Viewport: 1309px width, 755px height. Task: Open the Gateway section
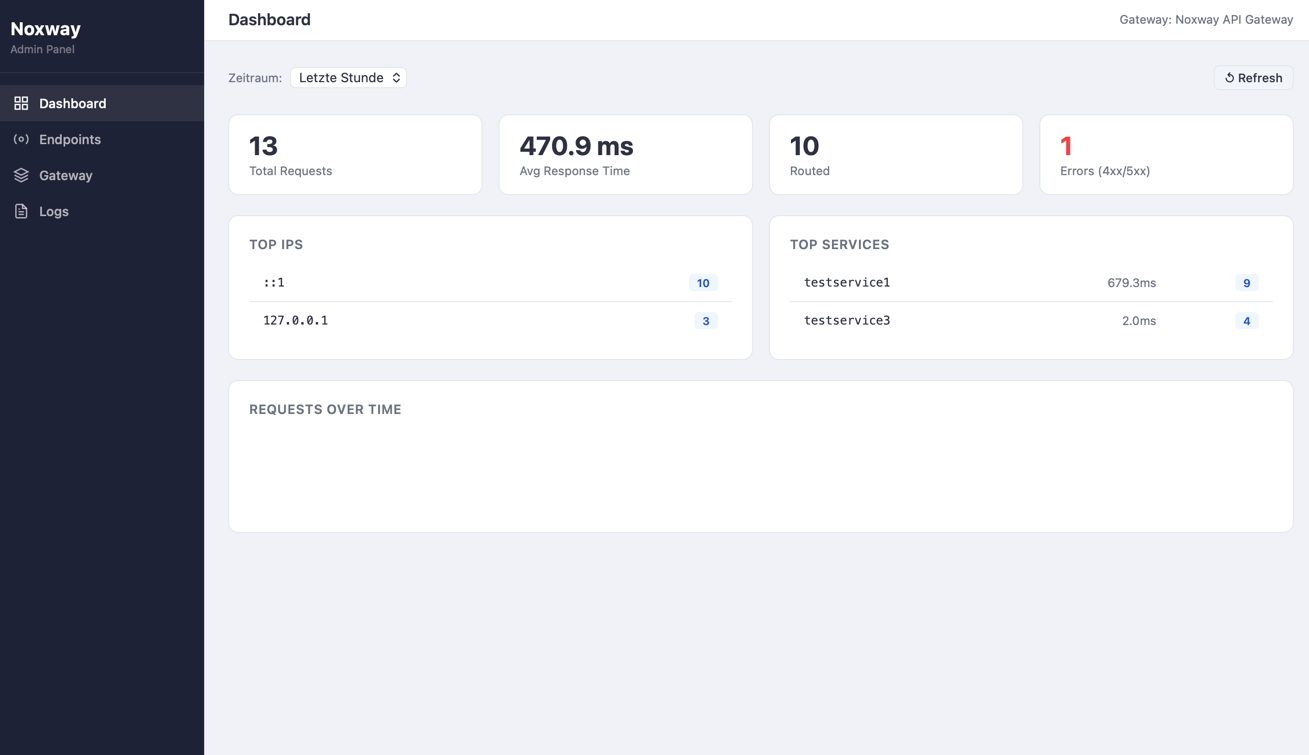click(102, 175)
